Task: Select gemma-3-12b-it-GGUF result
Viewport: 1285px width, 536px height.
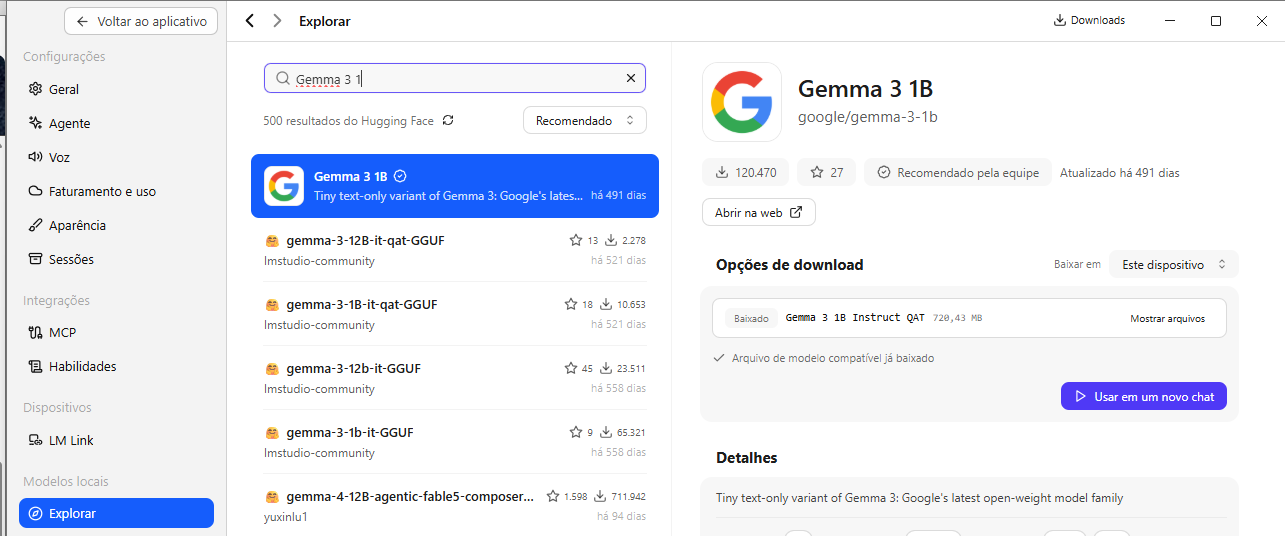Action: click(x=455, y=378)
